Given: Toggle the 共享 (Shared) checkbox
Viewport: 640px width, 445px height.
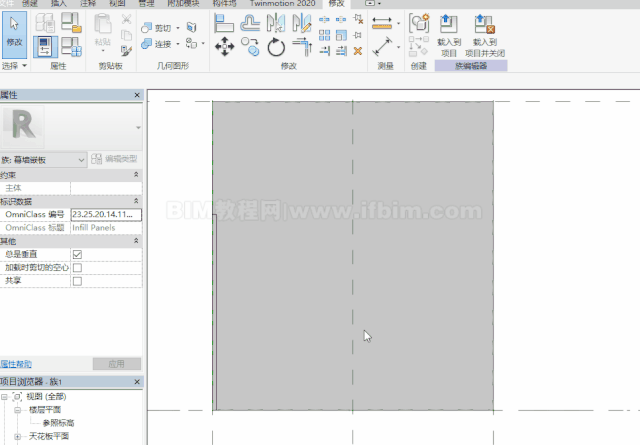Looking at the screenshot, I should [x=77, y=281].
